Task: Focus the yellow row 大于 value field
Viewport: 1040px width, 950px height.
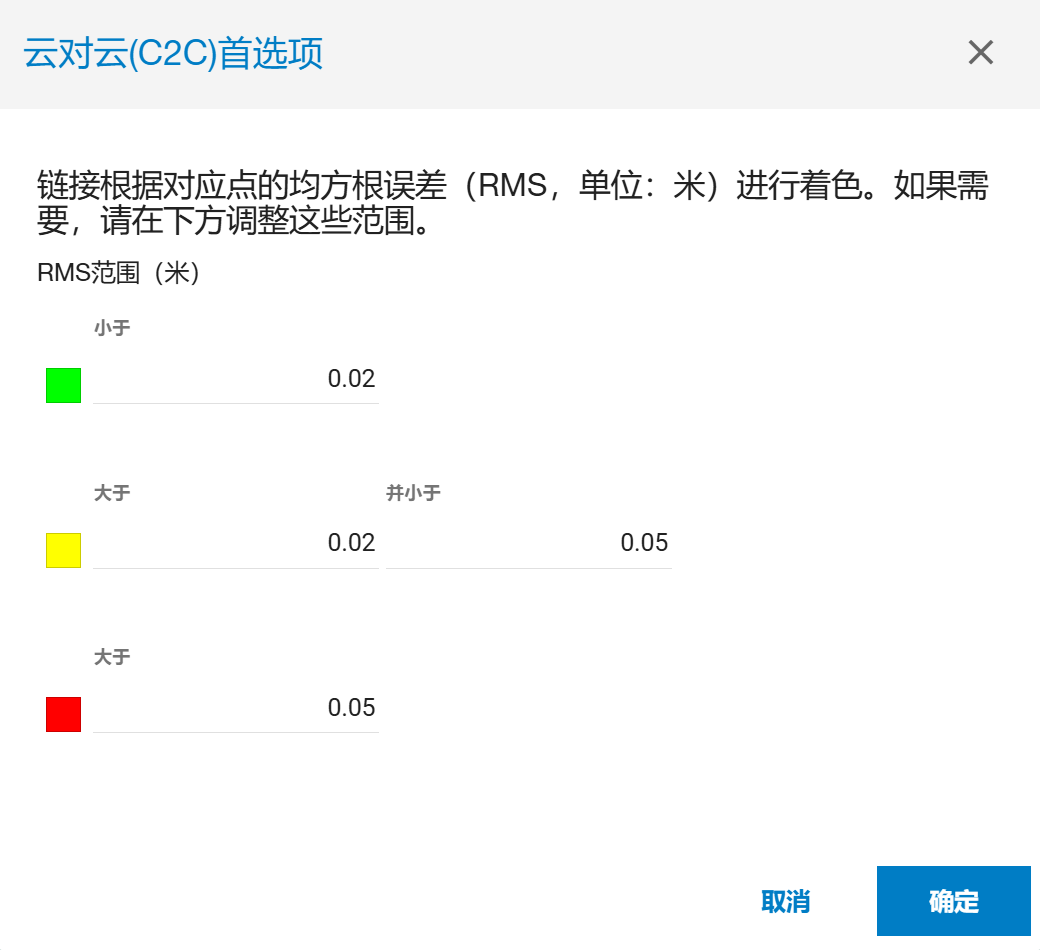Action: pyautogui.click(x=236, y=543)
